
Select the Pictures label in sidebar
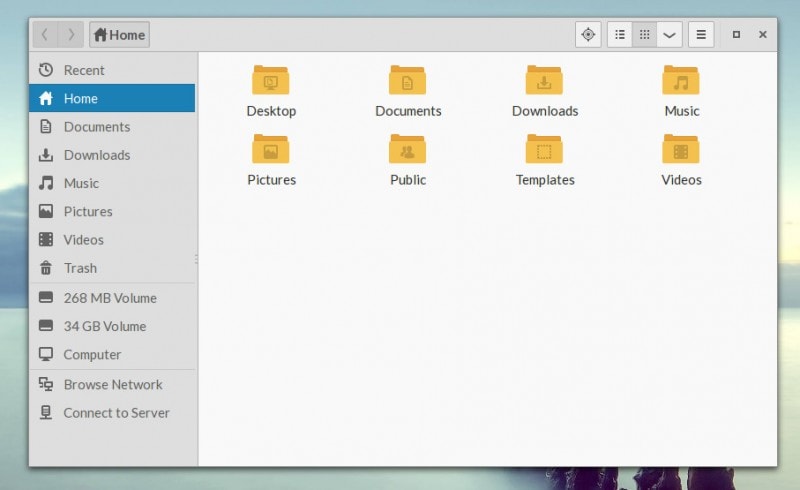[x=88, y=211]
